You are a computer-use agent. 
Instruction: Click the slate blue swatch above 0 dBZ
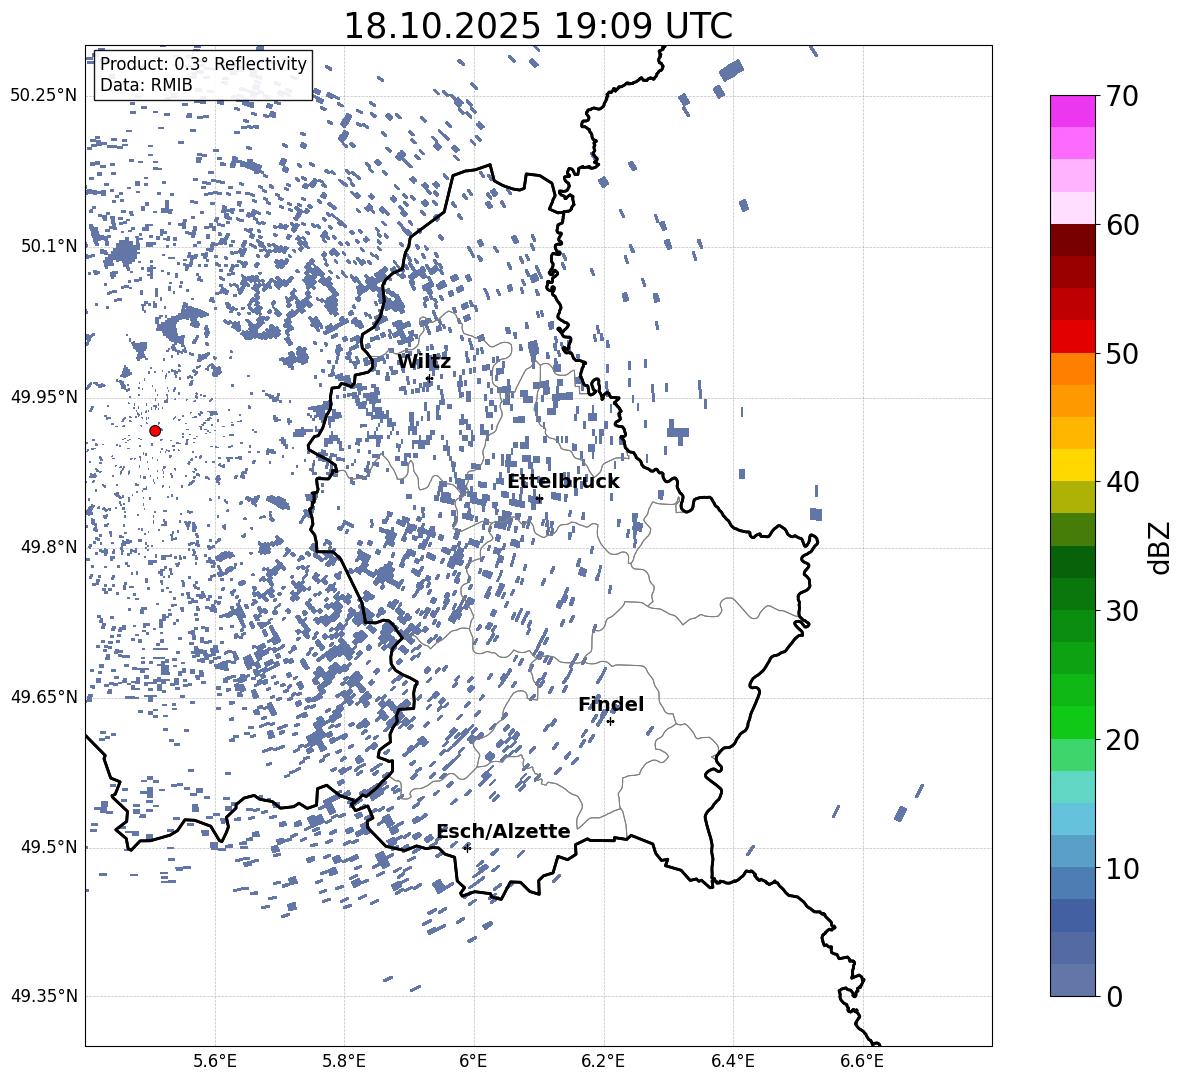click(x=1073, y=980)
